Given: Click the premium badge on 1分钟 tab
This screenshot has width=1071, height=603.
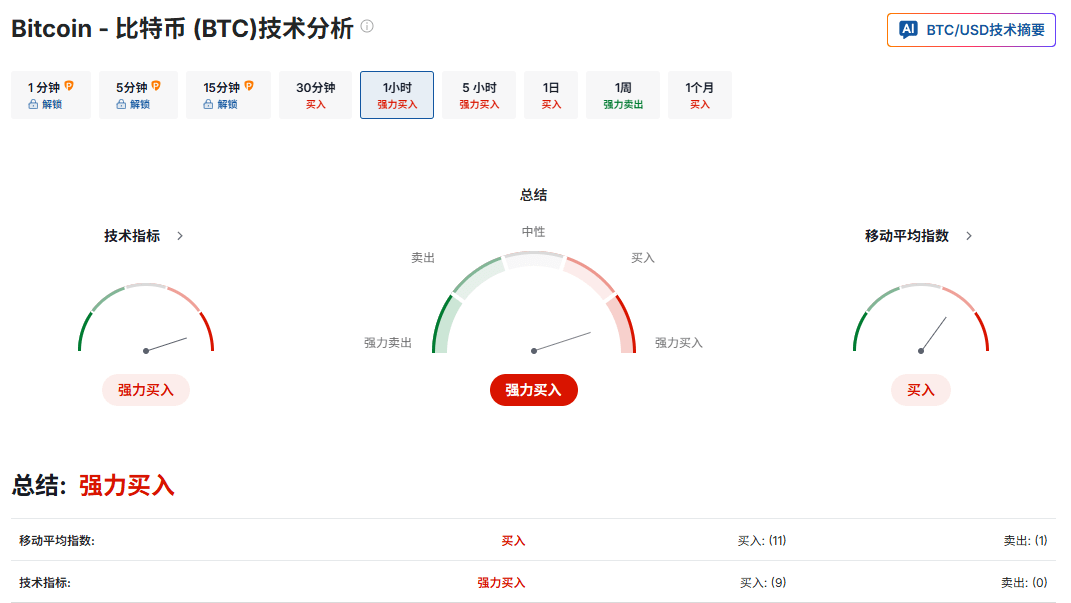Looking at the screenshot, I should tap(69, 86).
